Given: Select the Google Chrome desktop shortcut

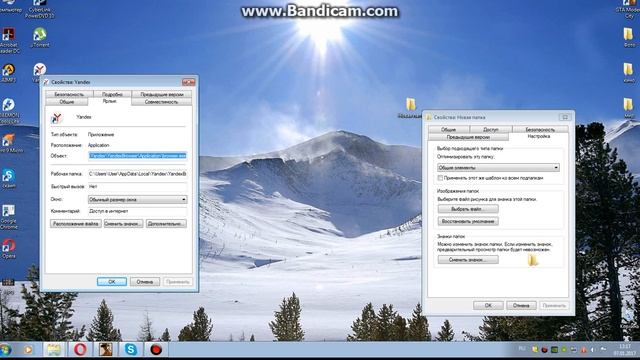Looking at the screenshot, I should [9, 216].
